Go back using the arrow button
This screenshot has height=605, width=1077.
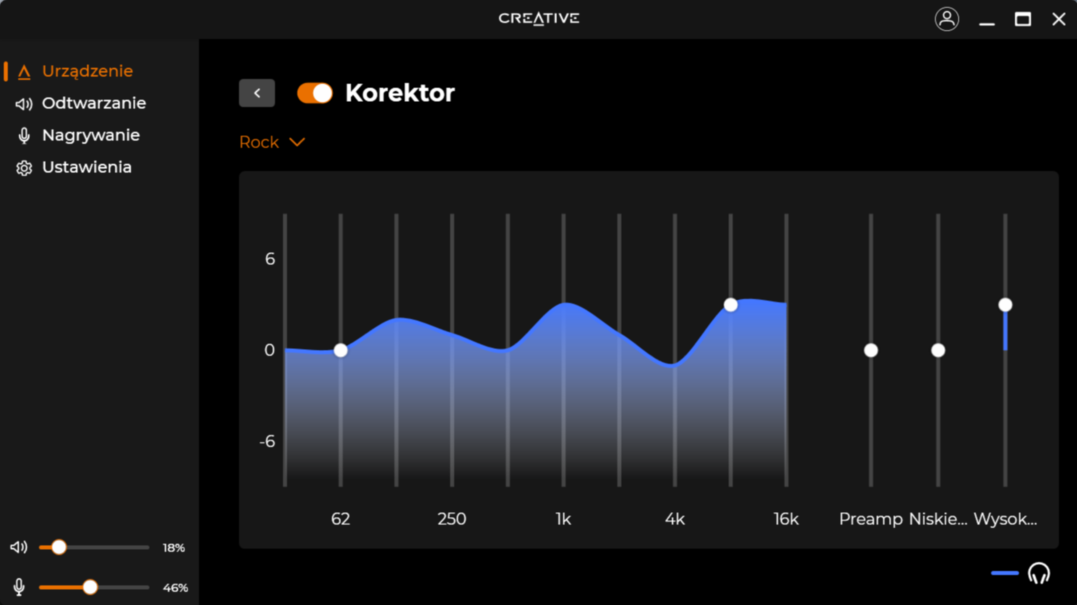(257, 93)
